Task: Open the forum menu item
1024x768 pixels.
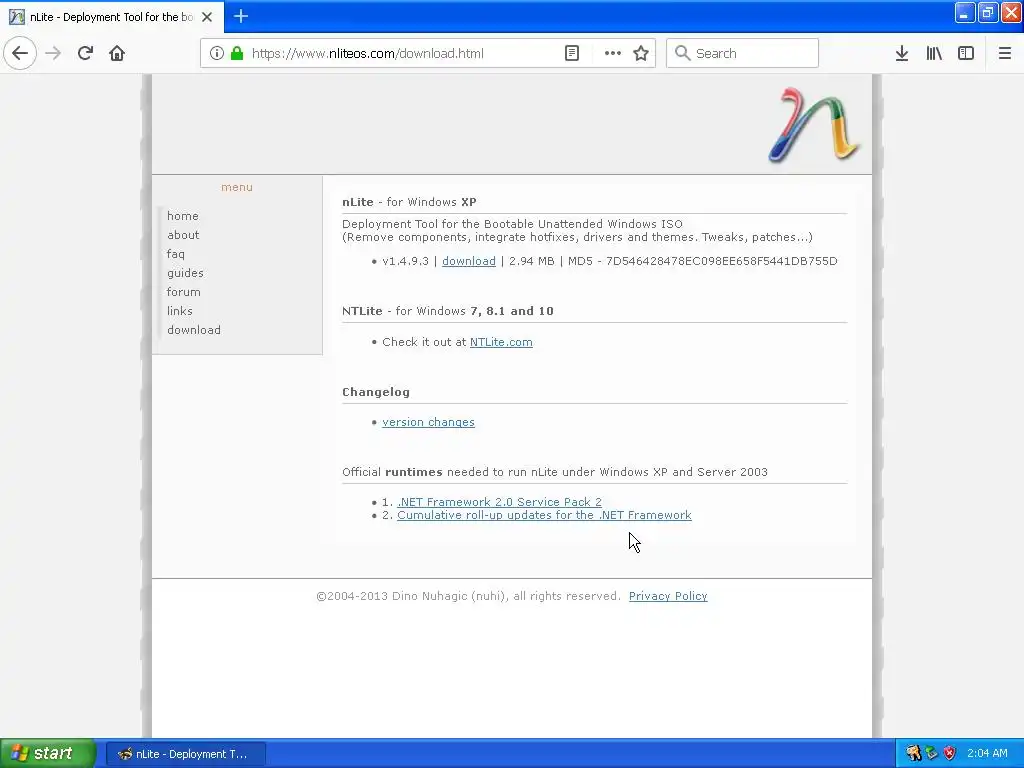Action: 184,292
